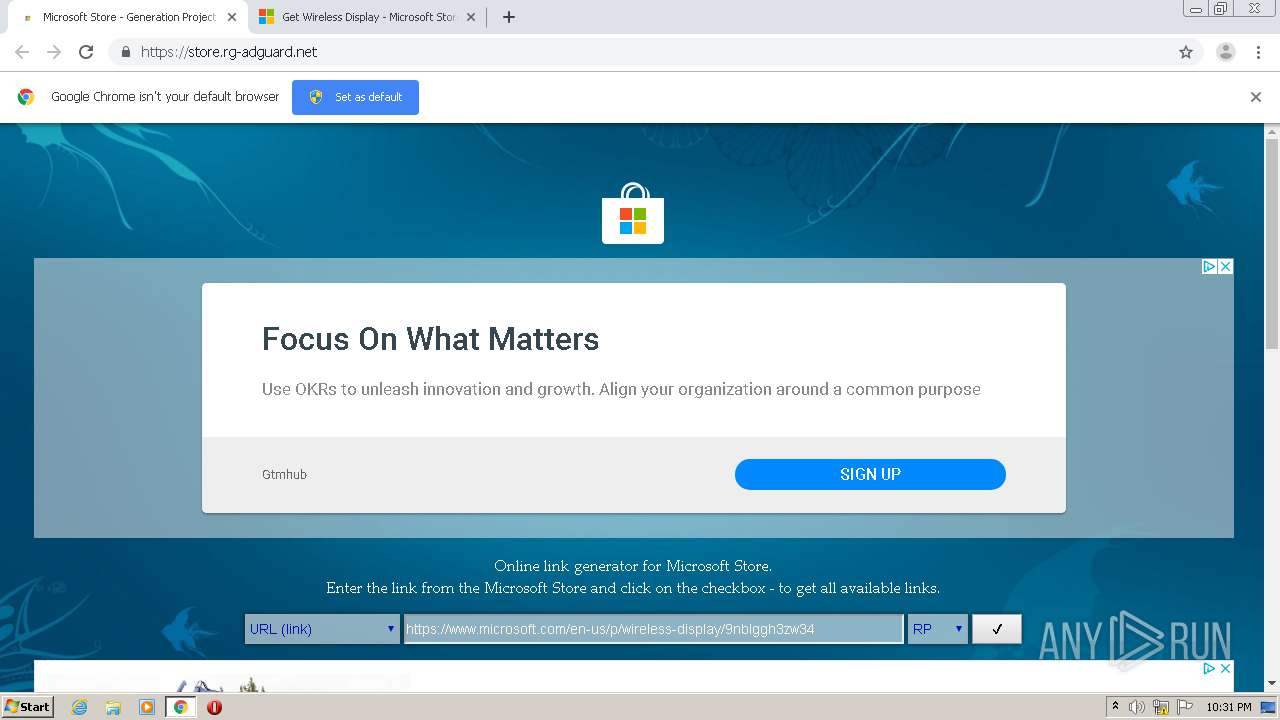Image resolution: width=1280 pixels, height=720 pixels.
Task: Click the scrollbar down arrow
Action: coord(1272,684)
